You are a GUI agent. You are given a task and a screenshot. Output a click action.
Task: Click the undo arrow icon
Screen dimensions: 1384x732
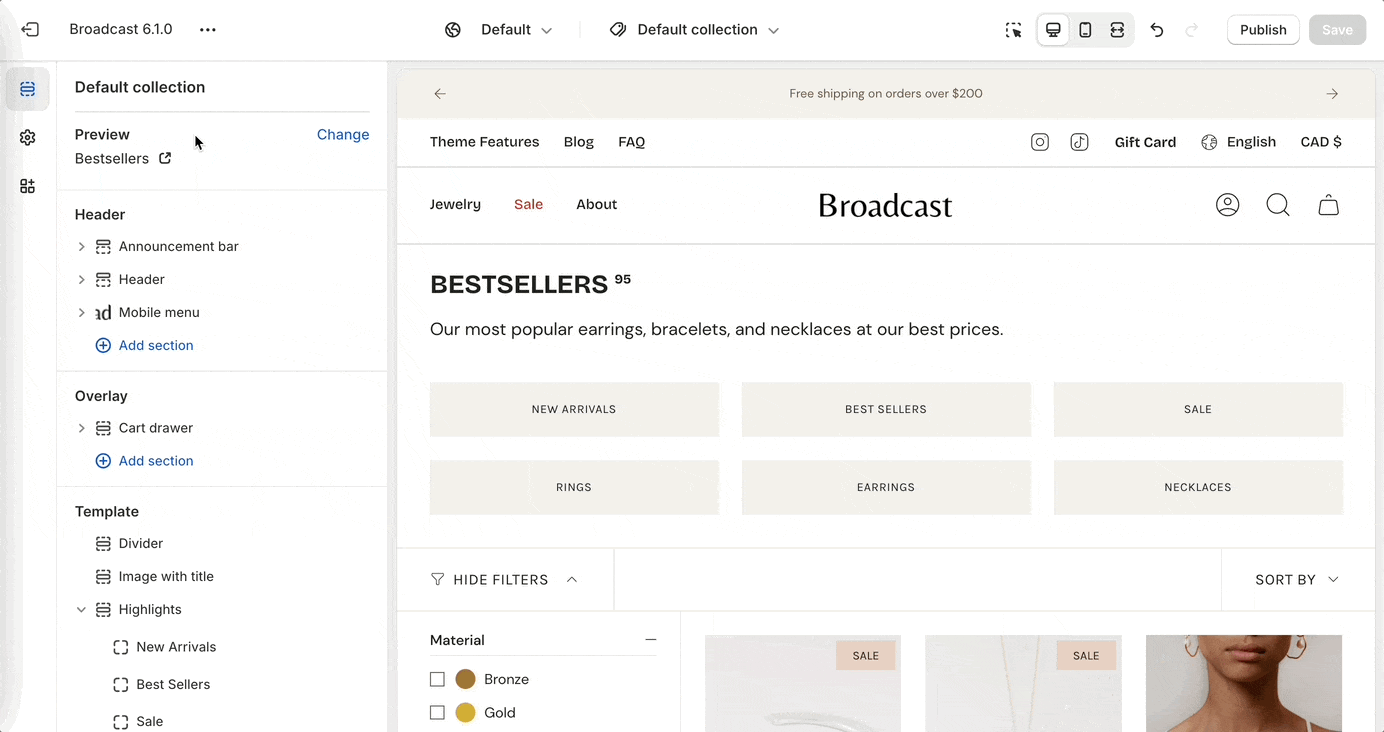tap(1157, 30)
